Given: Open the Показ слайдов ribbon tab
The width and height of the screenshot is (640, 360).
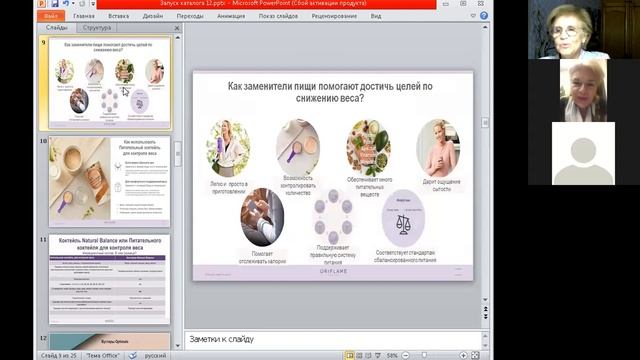Looking at the screenshot, I should pos(278,16).
